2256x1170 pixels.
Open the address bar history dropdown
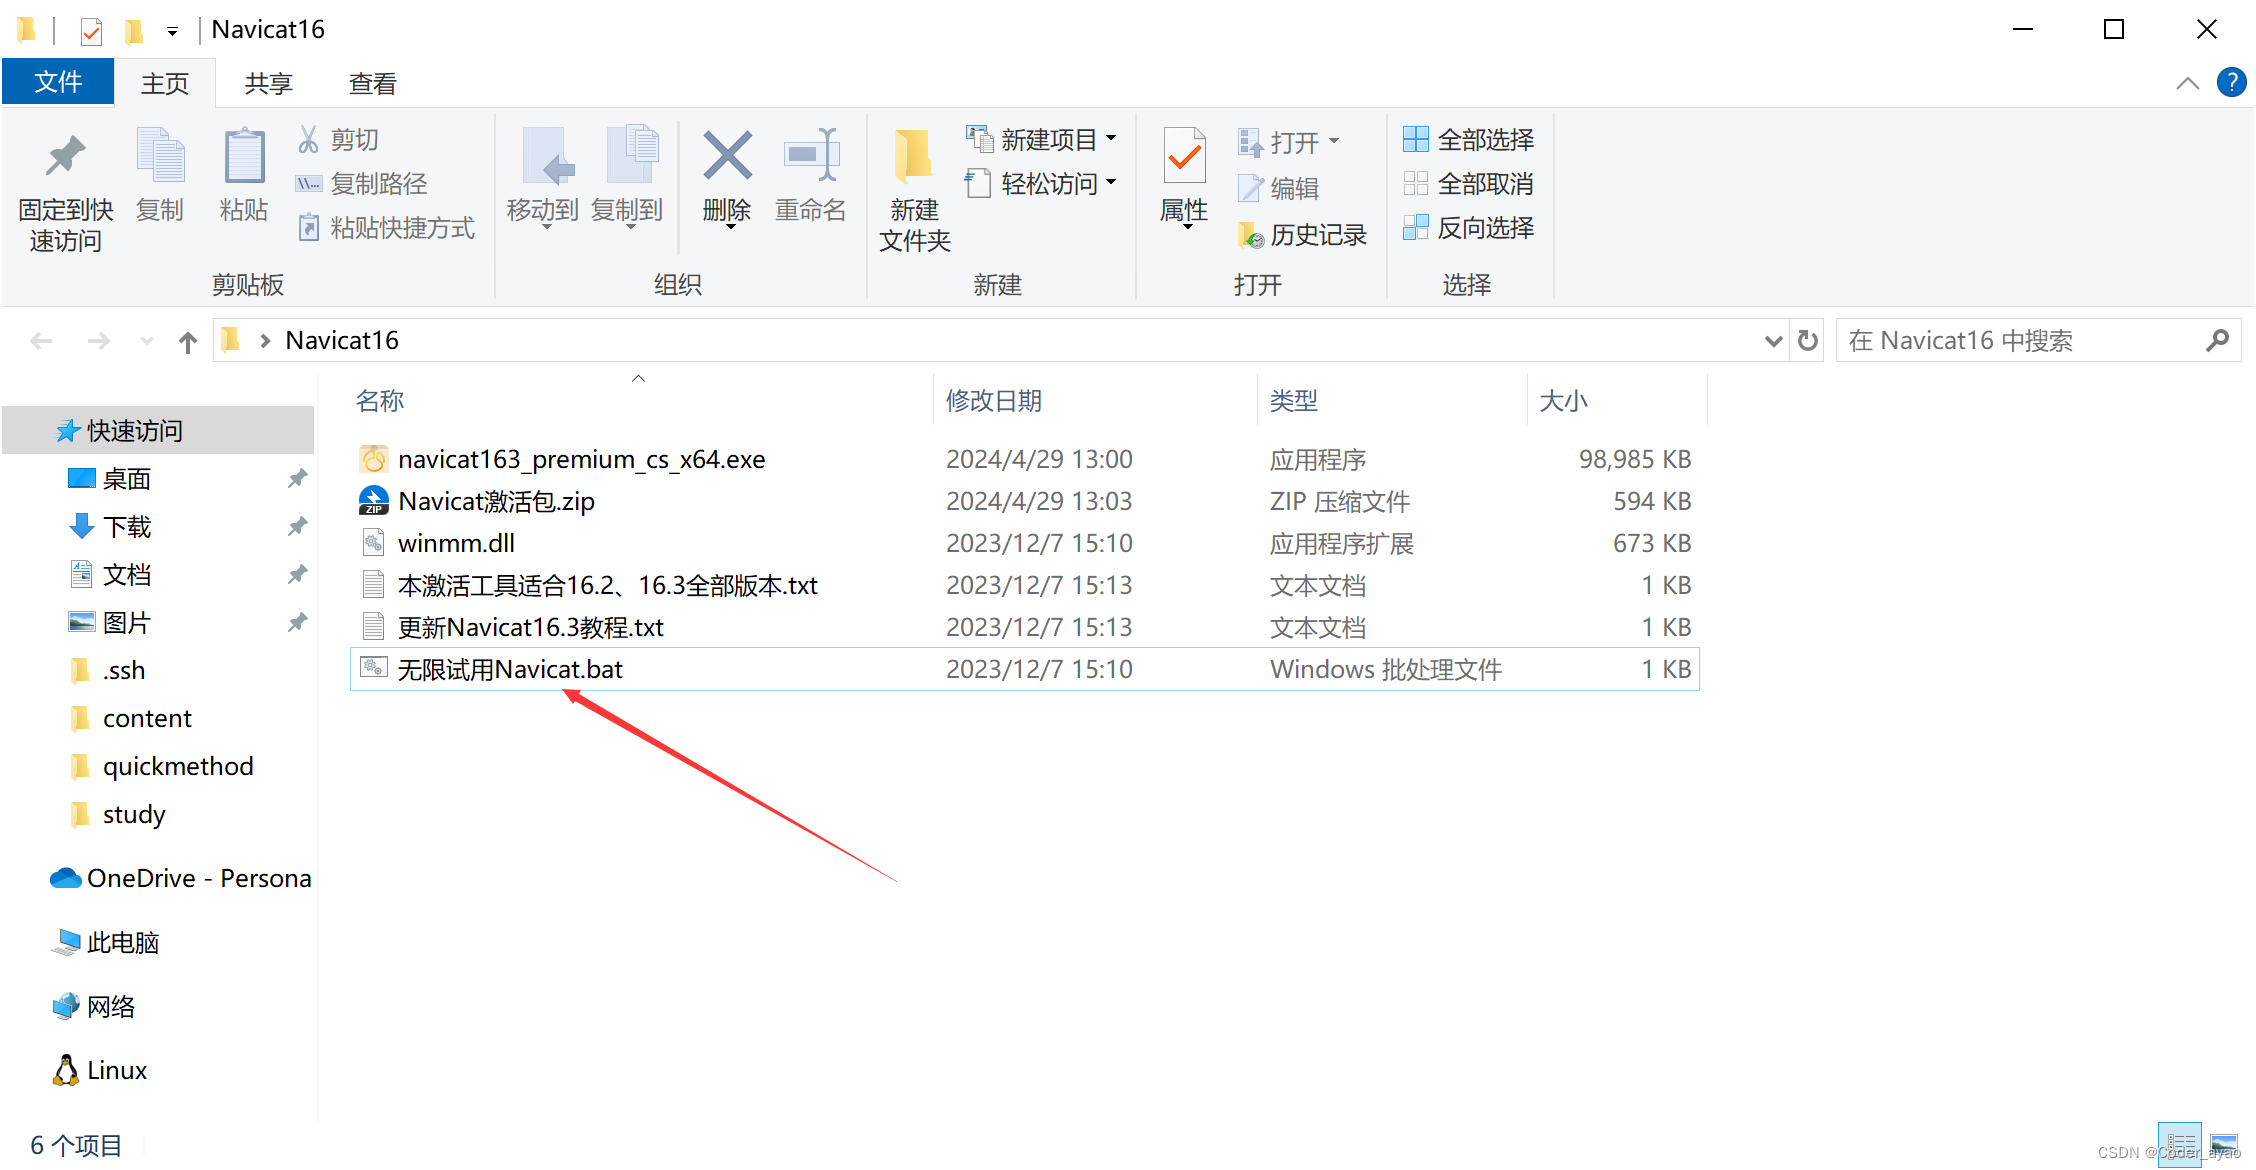pos(1774,341)
